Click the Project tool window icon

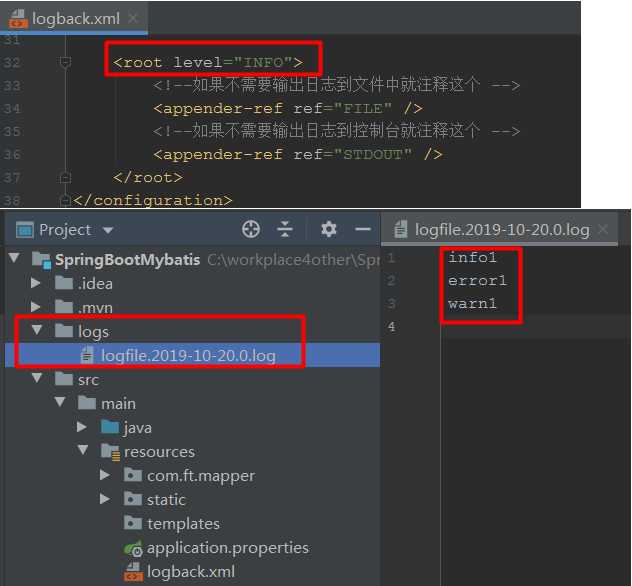[25, 230]
